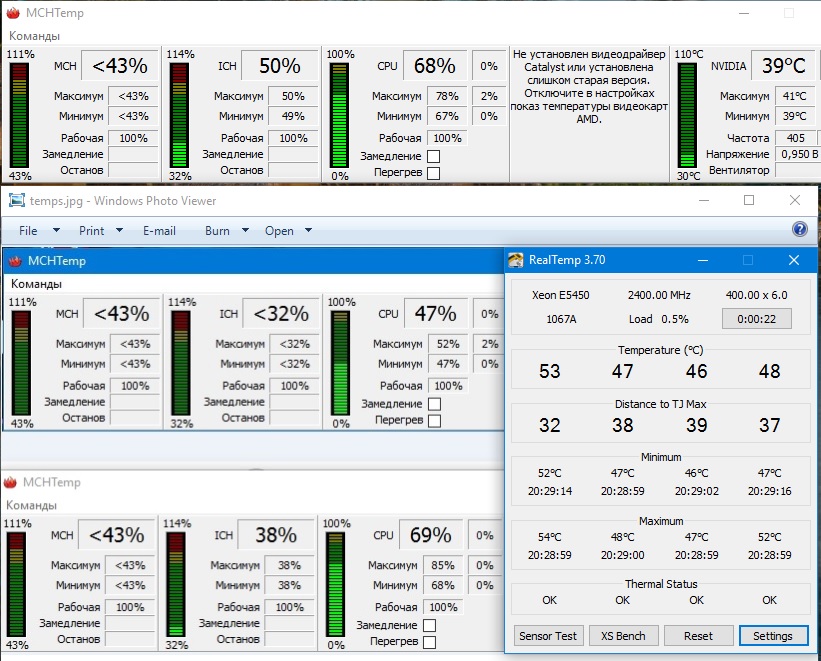The height and width of the screenshot is (661, 821).
Task: Close the RealTemp 3.70 window
Action: (794, 260)
